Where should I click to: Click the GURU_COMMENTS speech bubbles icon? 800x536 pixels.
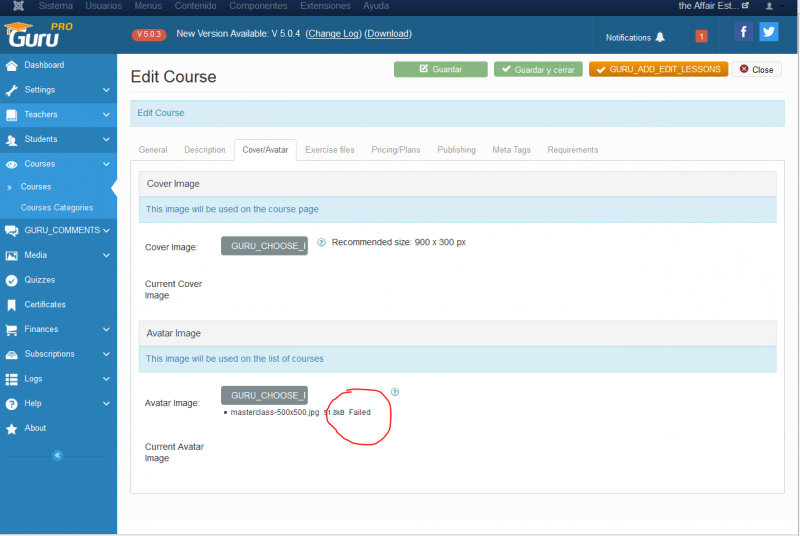point(11,231)
